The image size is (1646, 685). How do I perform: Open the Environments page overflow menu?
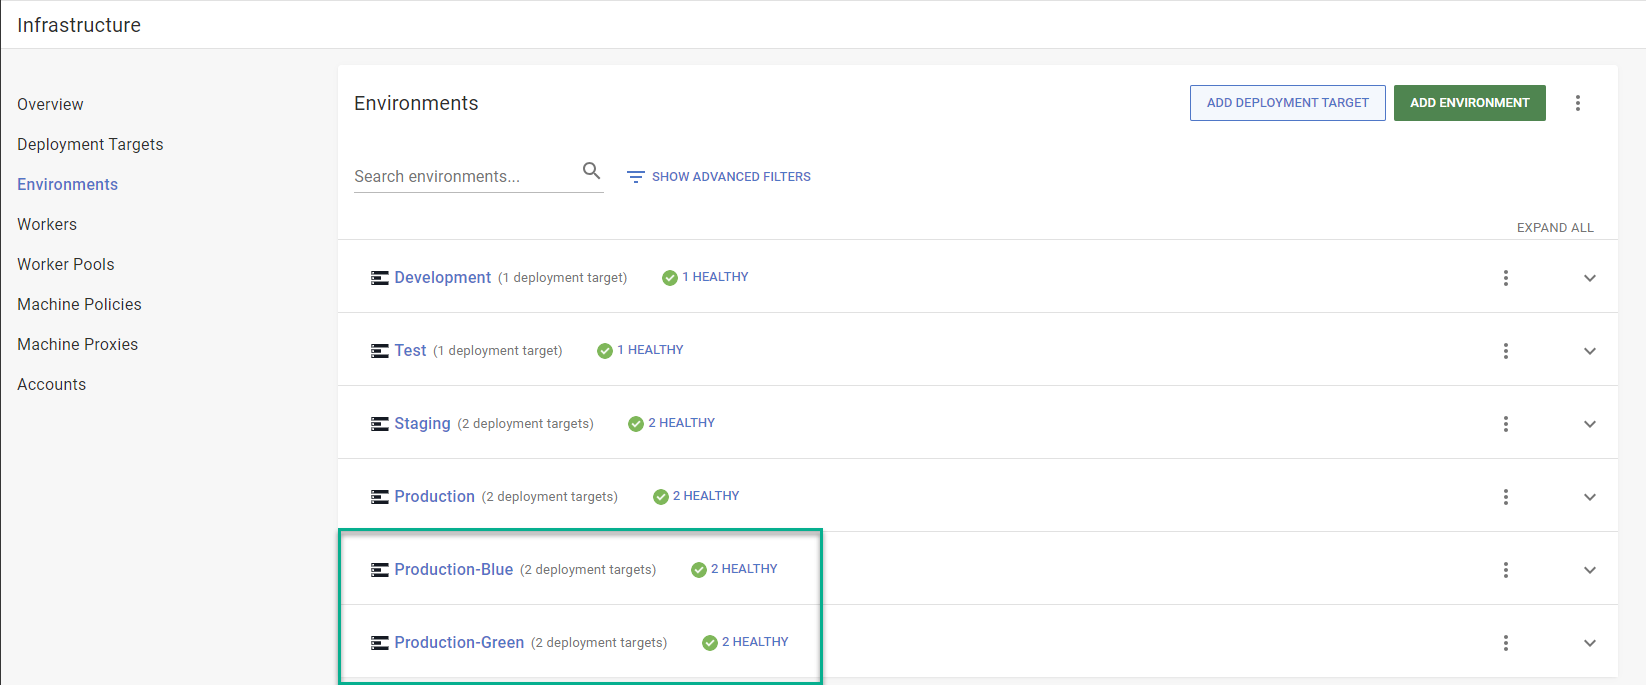coord(1578,103)
